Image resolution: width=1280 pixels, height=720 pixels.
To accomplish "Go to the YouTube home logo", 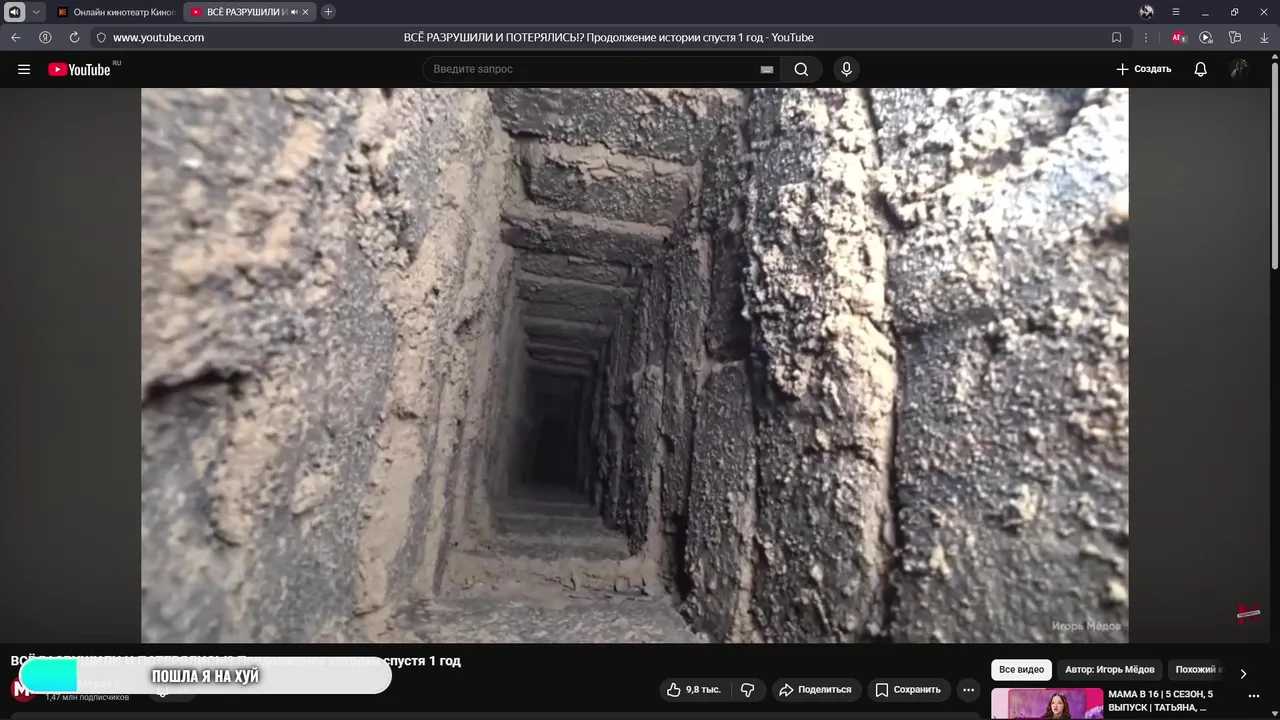I will point(79,69).
